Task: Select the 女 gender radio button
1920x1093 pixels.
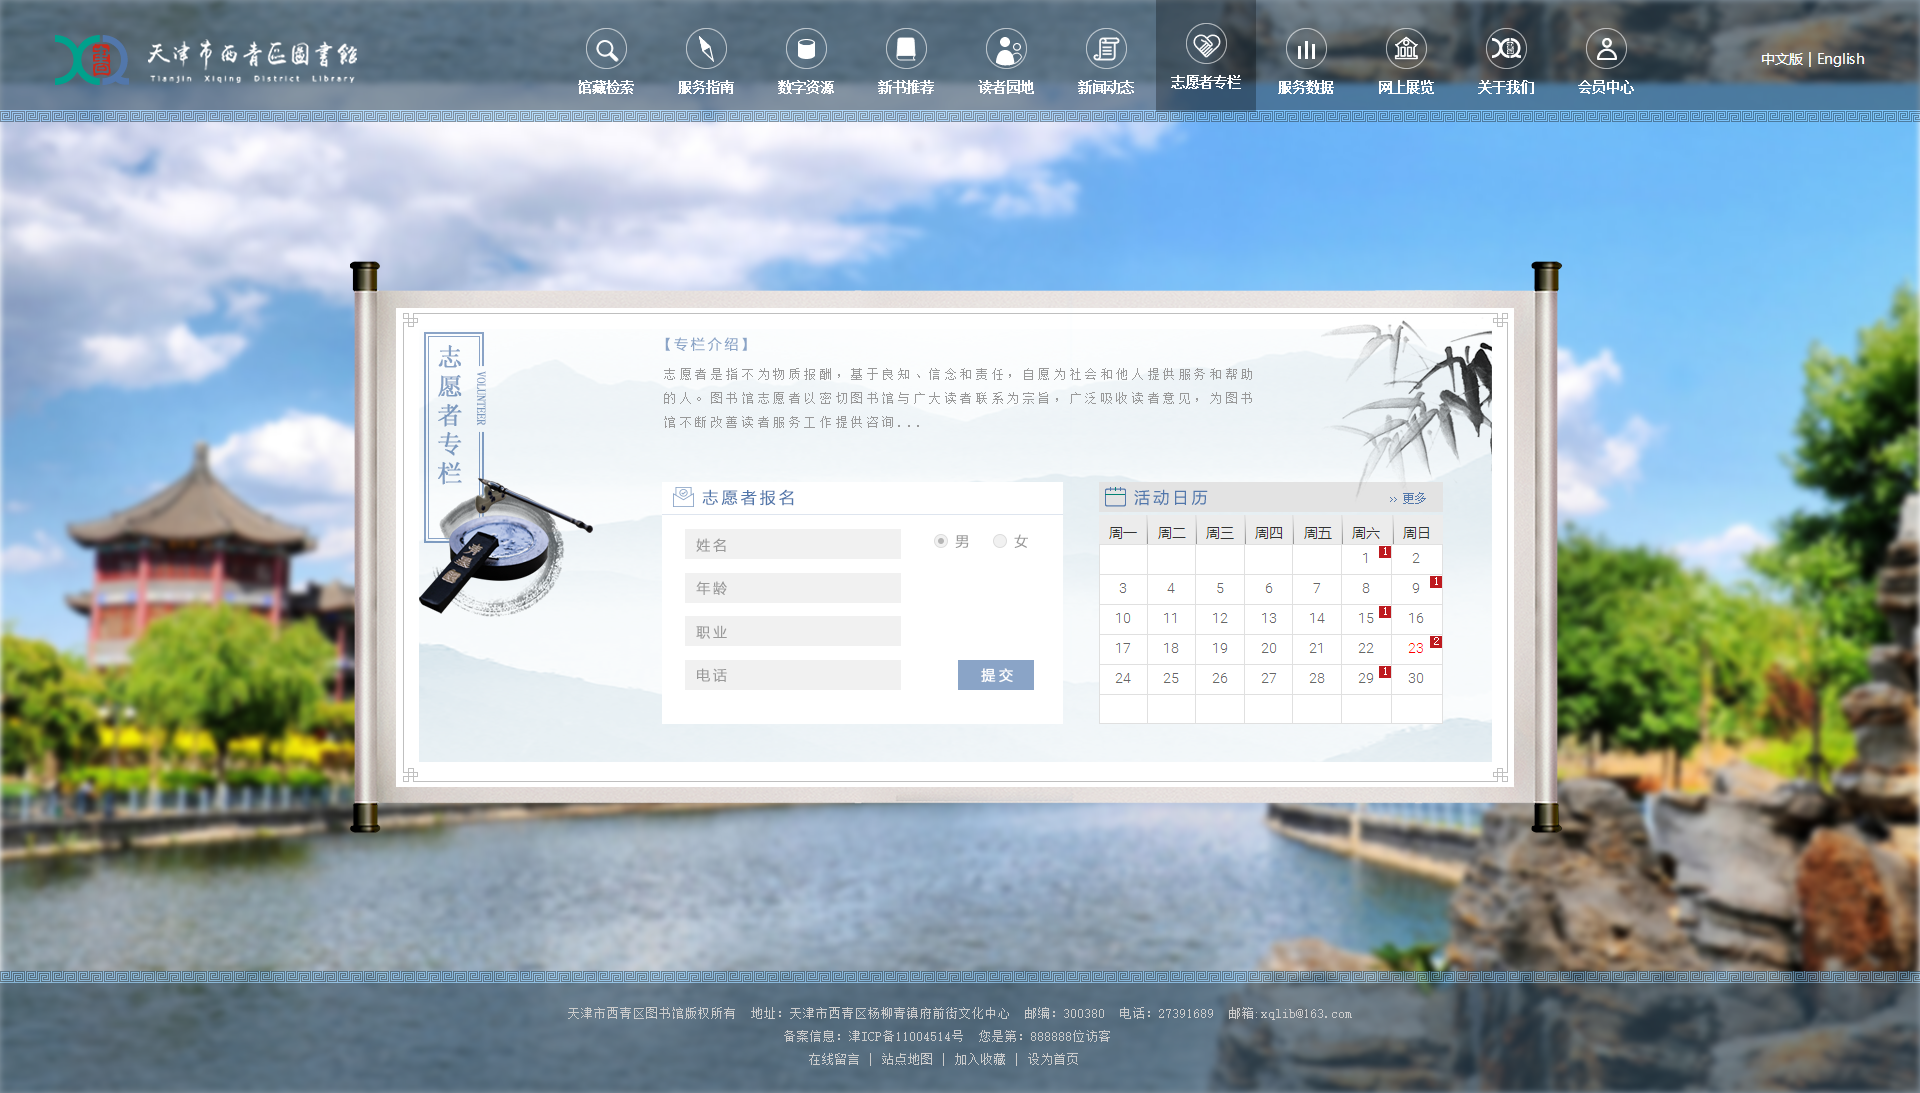Action: 1000,541
